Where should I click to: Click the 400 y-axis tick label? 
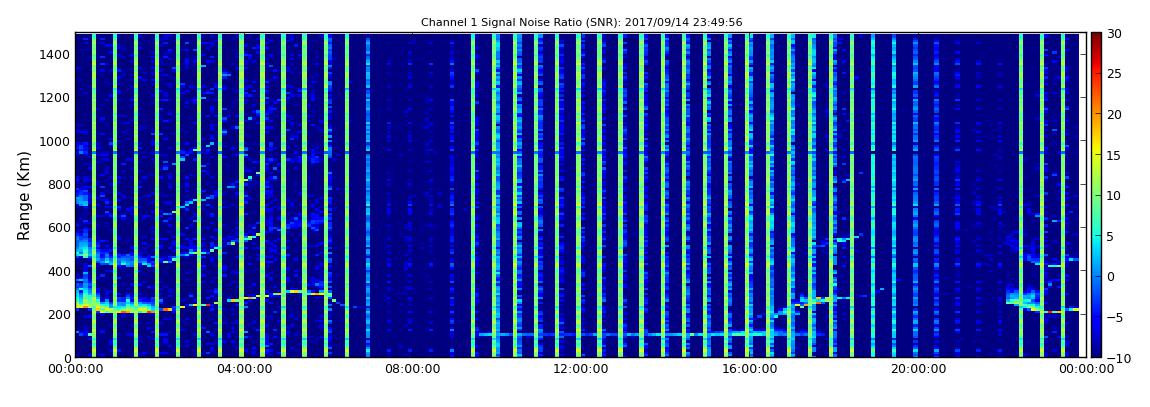pyautogui.click(x=59, y=271)
